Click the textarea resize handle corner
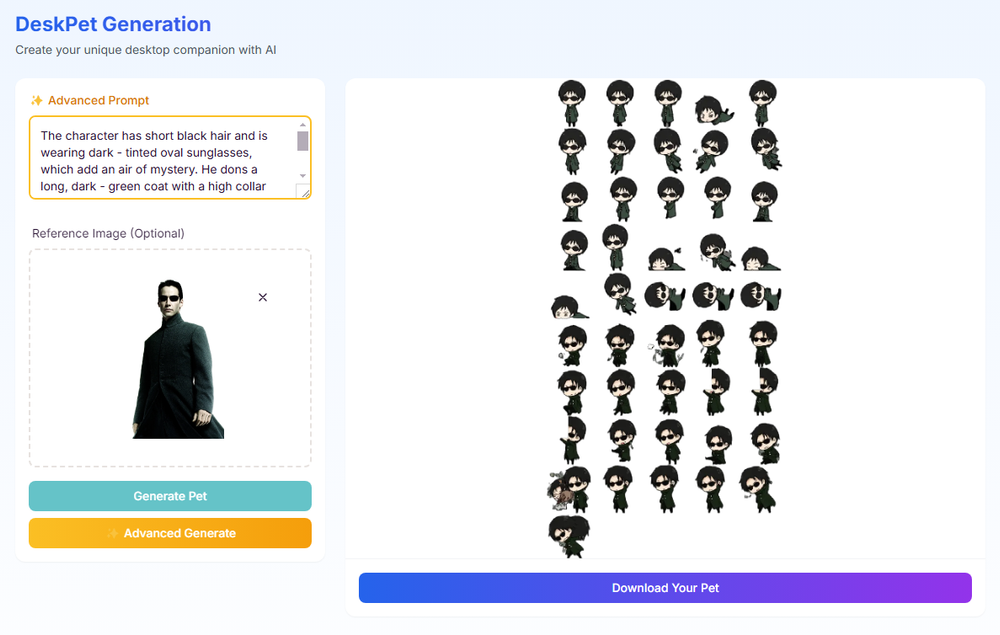The height and width of the screenshot is (635, 1000). (304, 192)
